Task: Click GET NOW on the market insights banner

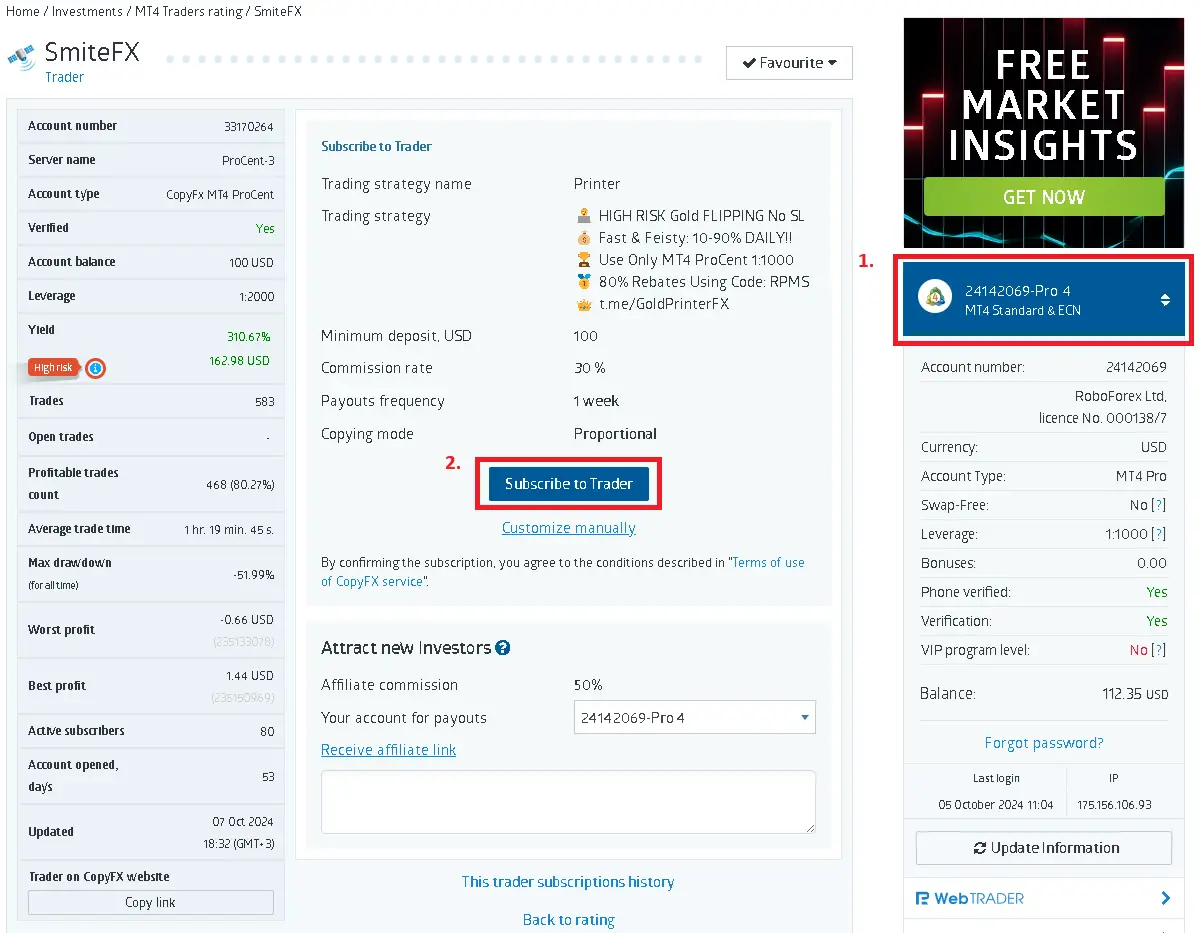Action: click(x=1044, y=197)
